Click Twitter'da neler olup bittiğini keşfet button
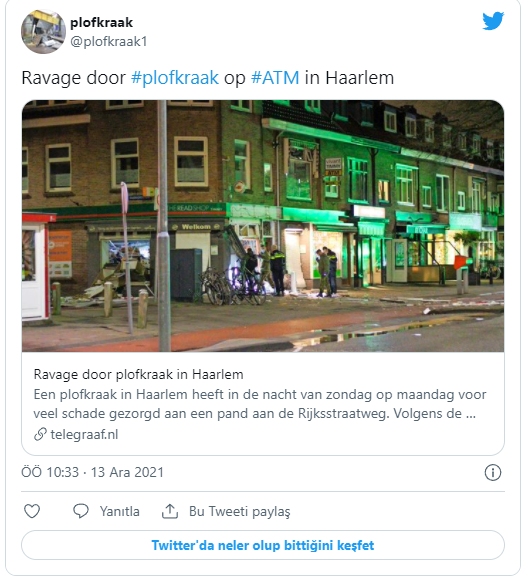The image size is (524, 576). coord(263,545)
